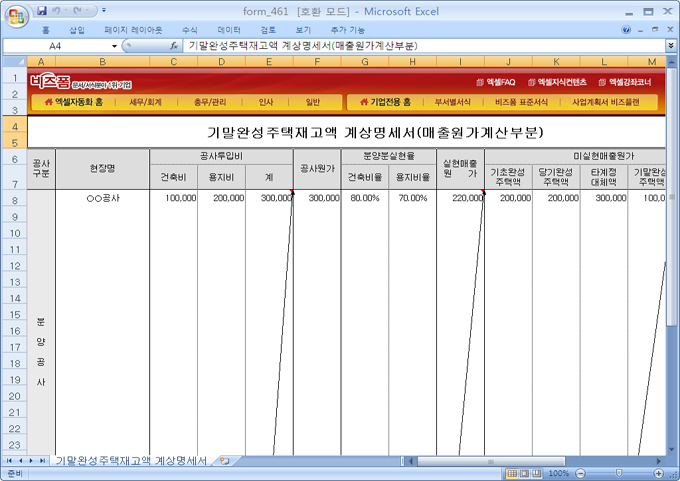Open the 수식 ribbon tab
This screenshot has height=481, width=680.
[x=190, y=30]
